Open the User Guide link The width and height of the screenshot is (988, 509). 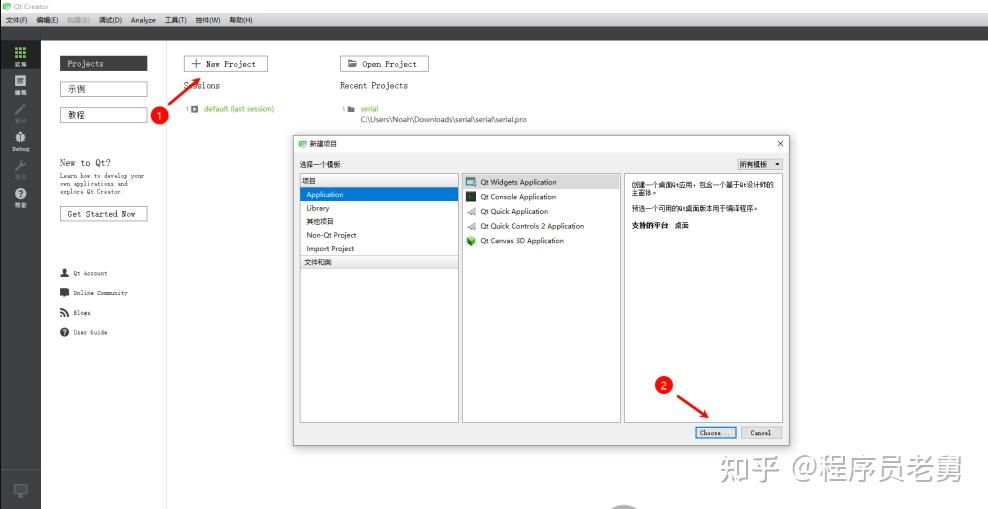click(90, 333)
